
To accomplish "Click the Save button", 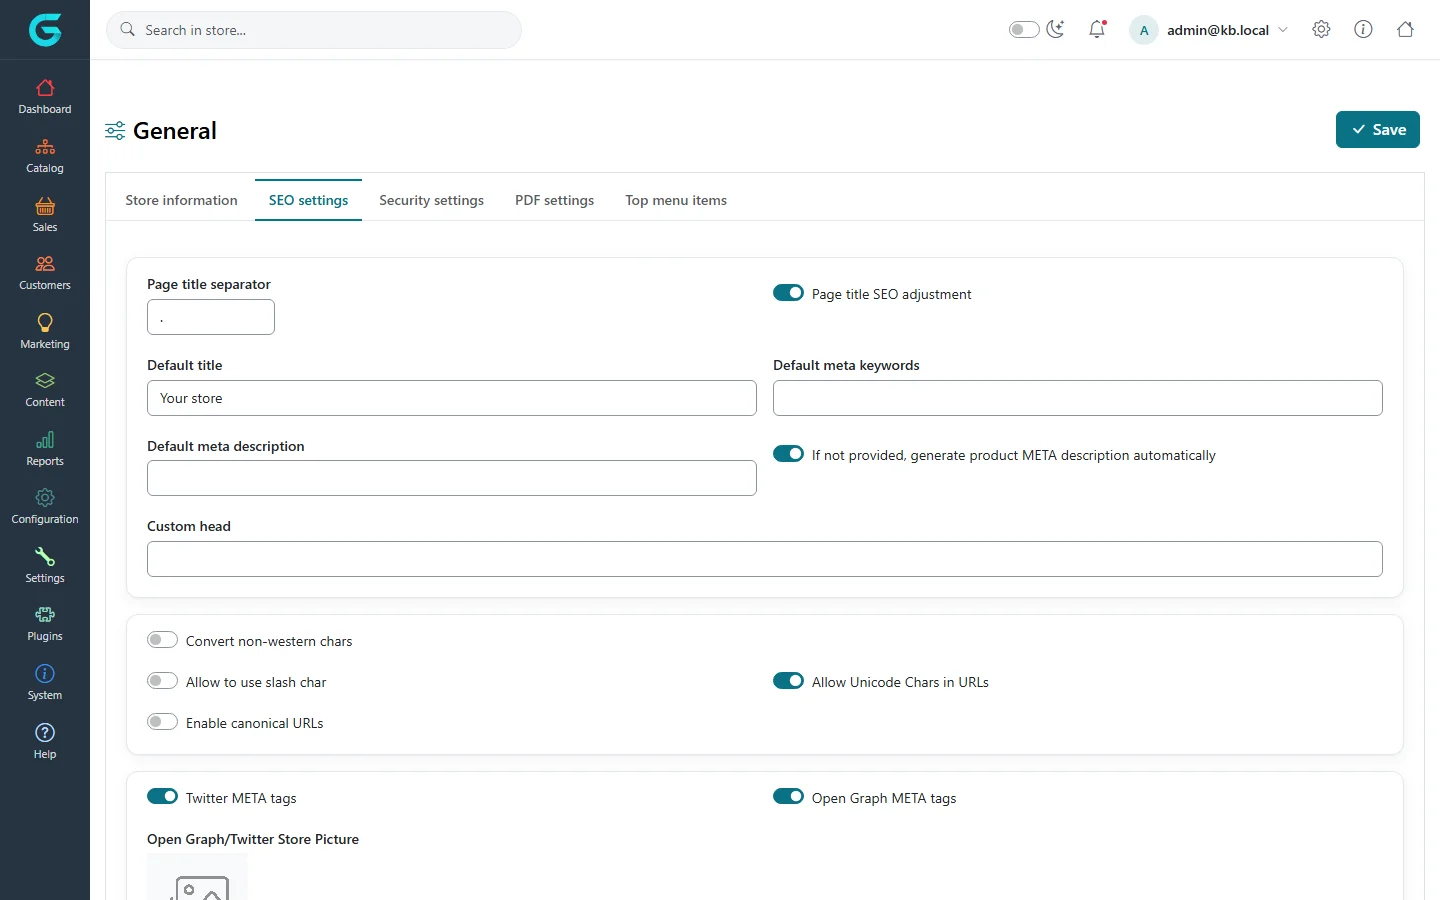I will [x=1377, y=130].
